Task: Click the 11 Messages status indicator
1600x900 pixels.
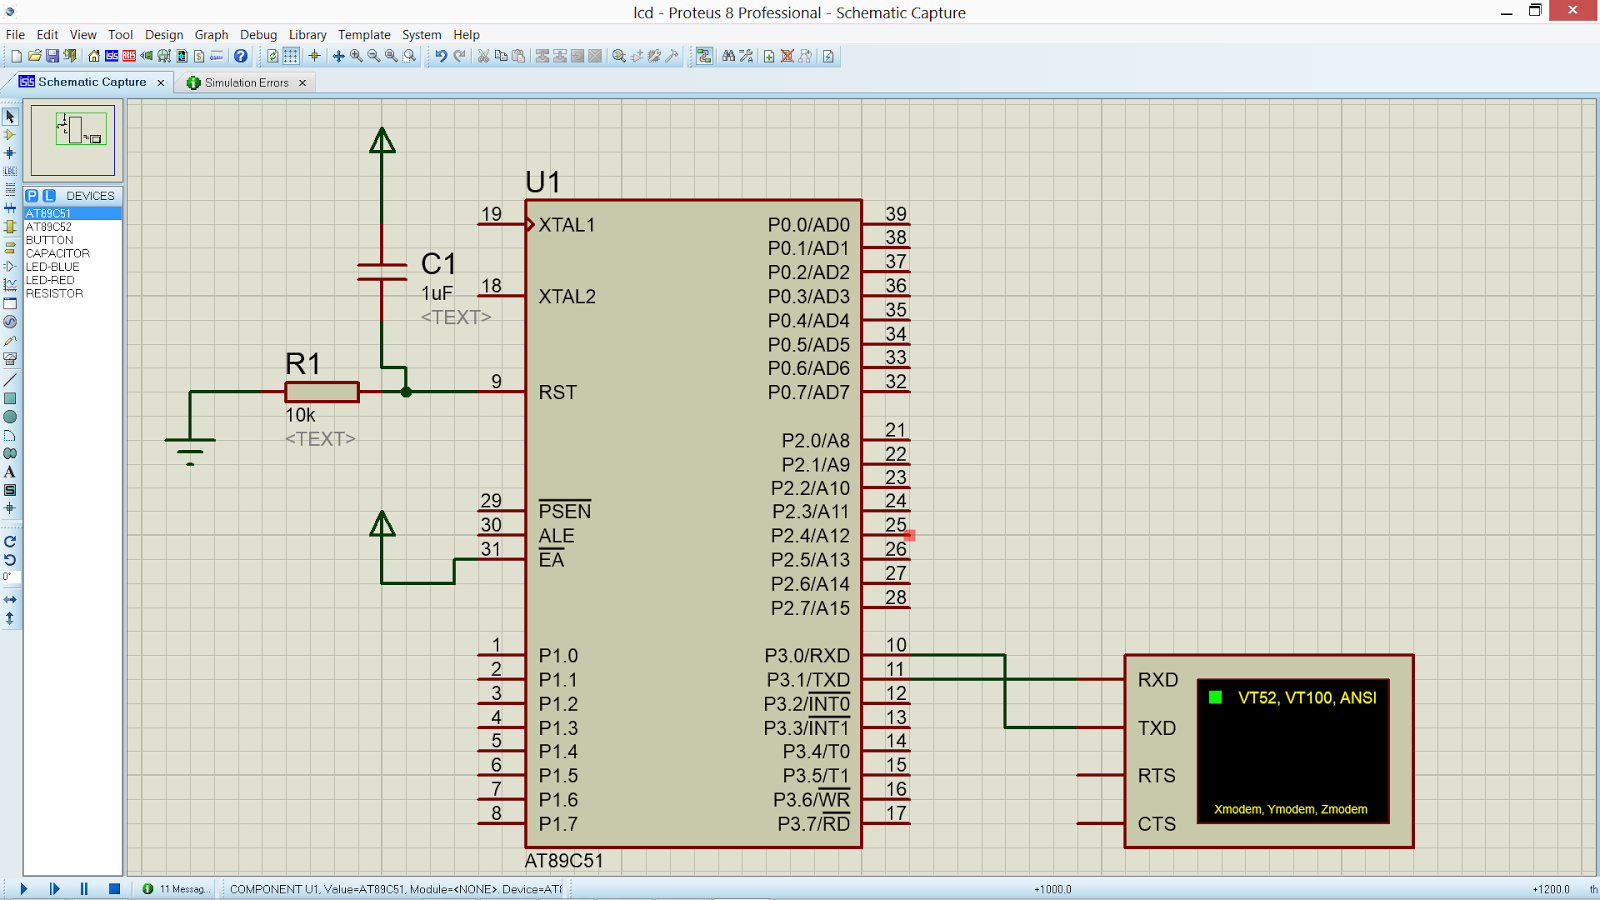Action: (x=178, y=888)
